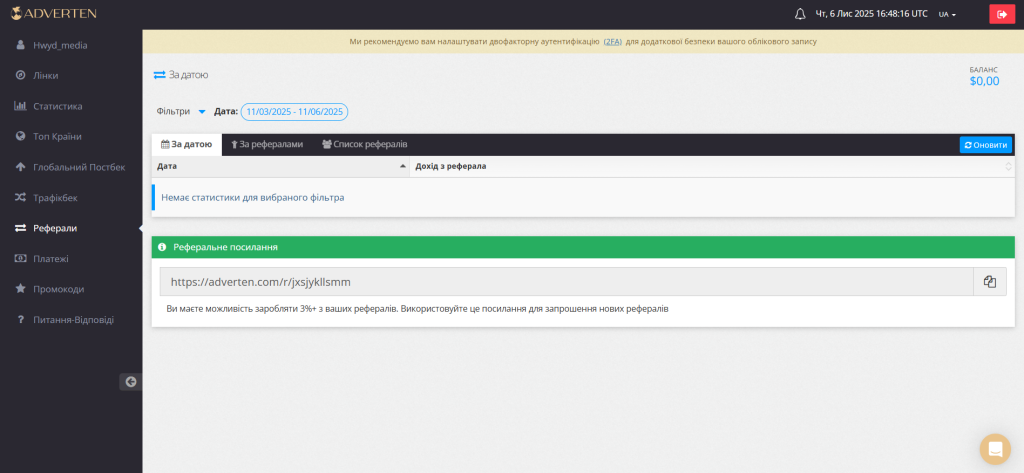Screen dimensions: 1024x473
Task: Collapse sidebar with the arrow icon
Action: tap(130, 381)
